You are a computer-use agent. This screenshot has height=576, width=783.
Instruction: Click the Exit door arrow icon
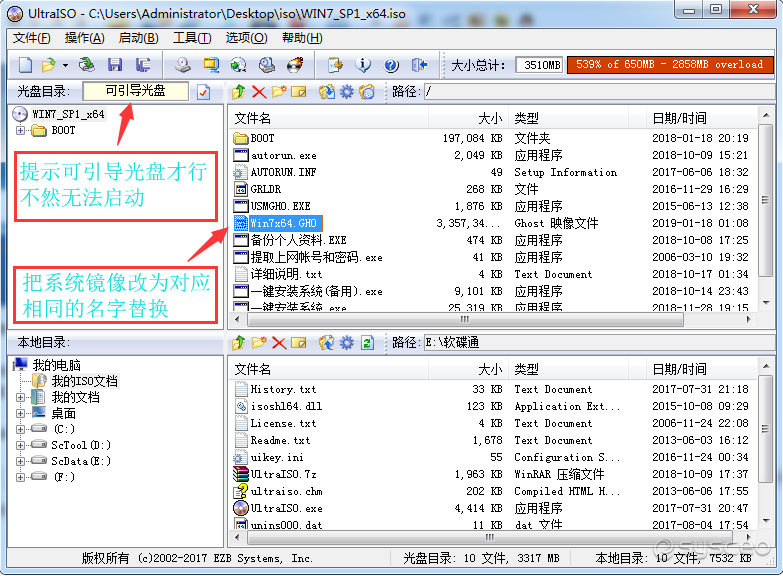[419, 65]
